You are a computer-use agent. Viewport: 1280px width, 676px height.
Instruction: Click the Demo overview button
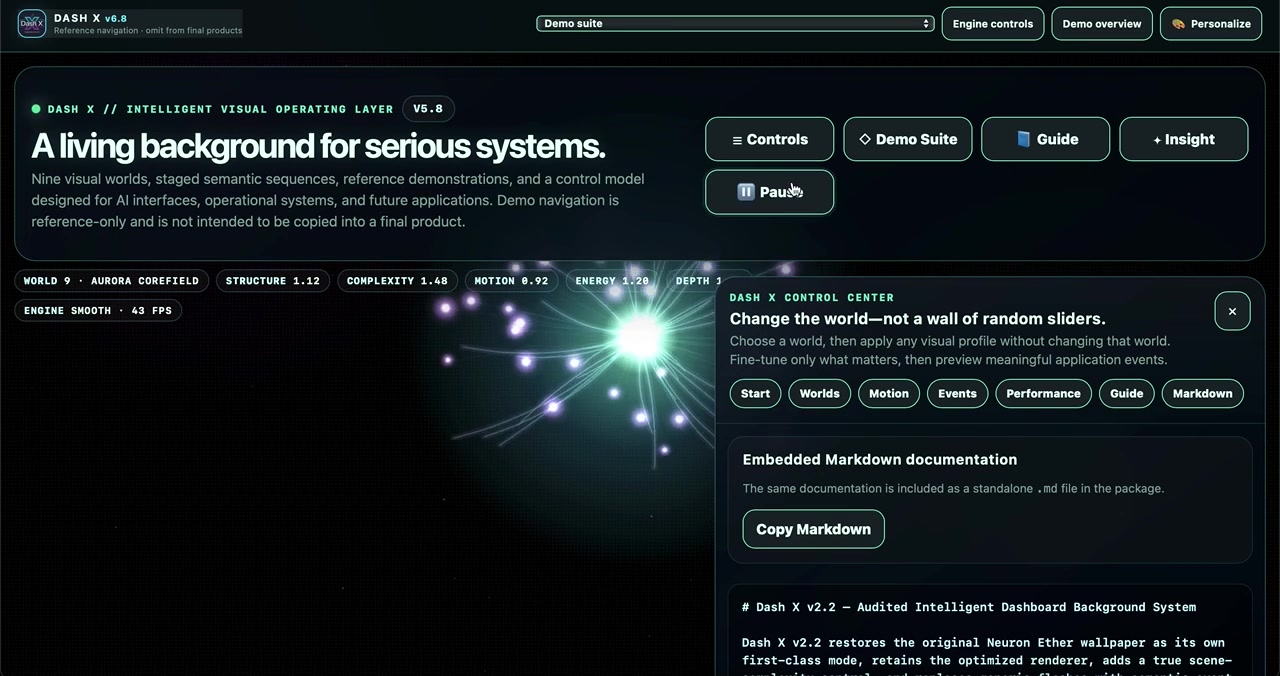pos(1102,24)
